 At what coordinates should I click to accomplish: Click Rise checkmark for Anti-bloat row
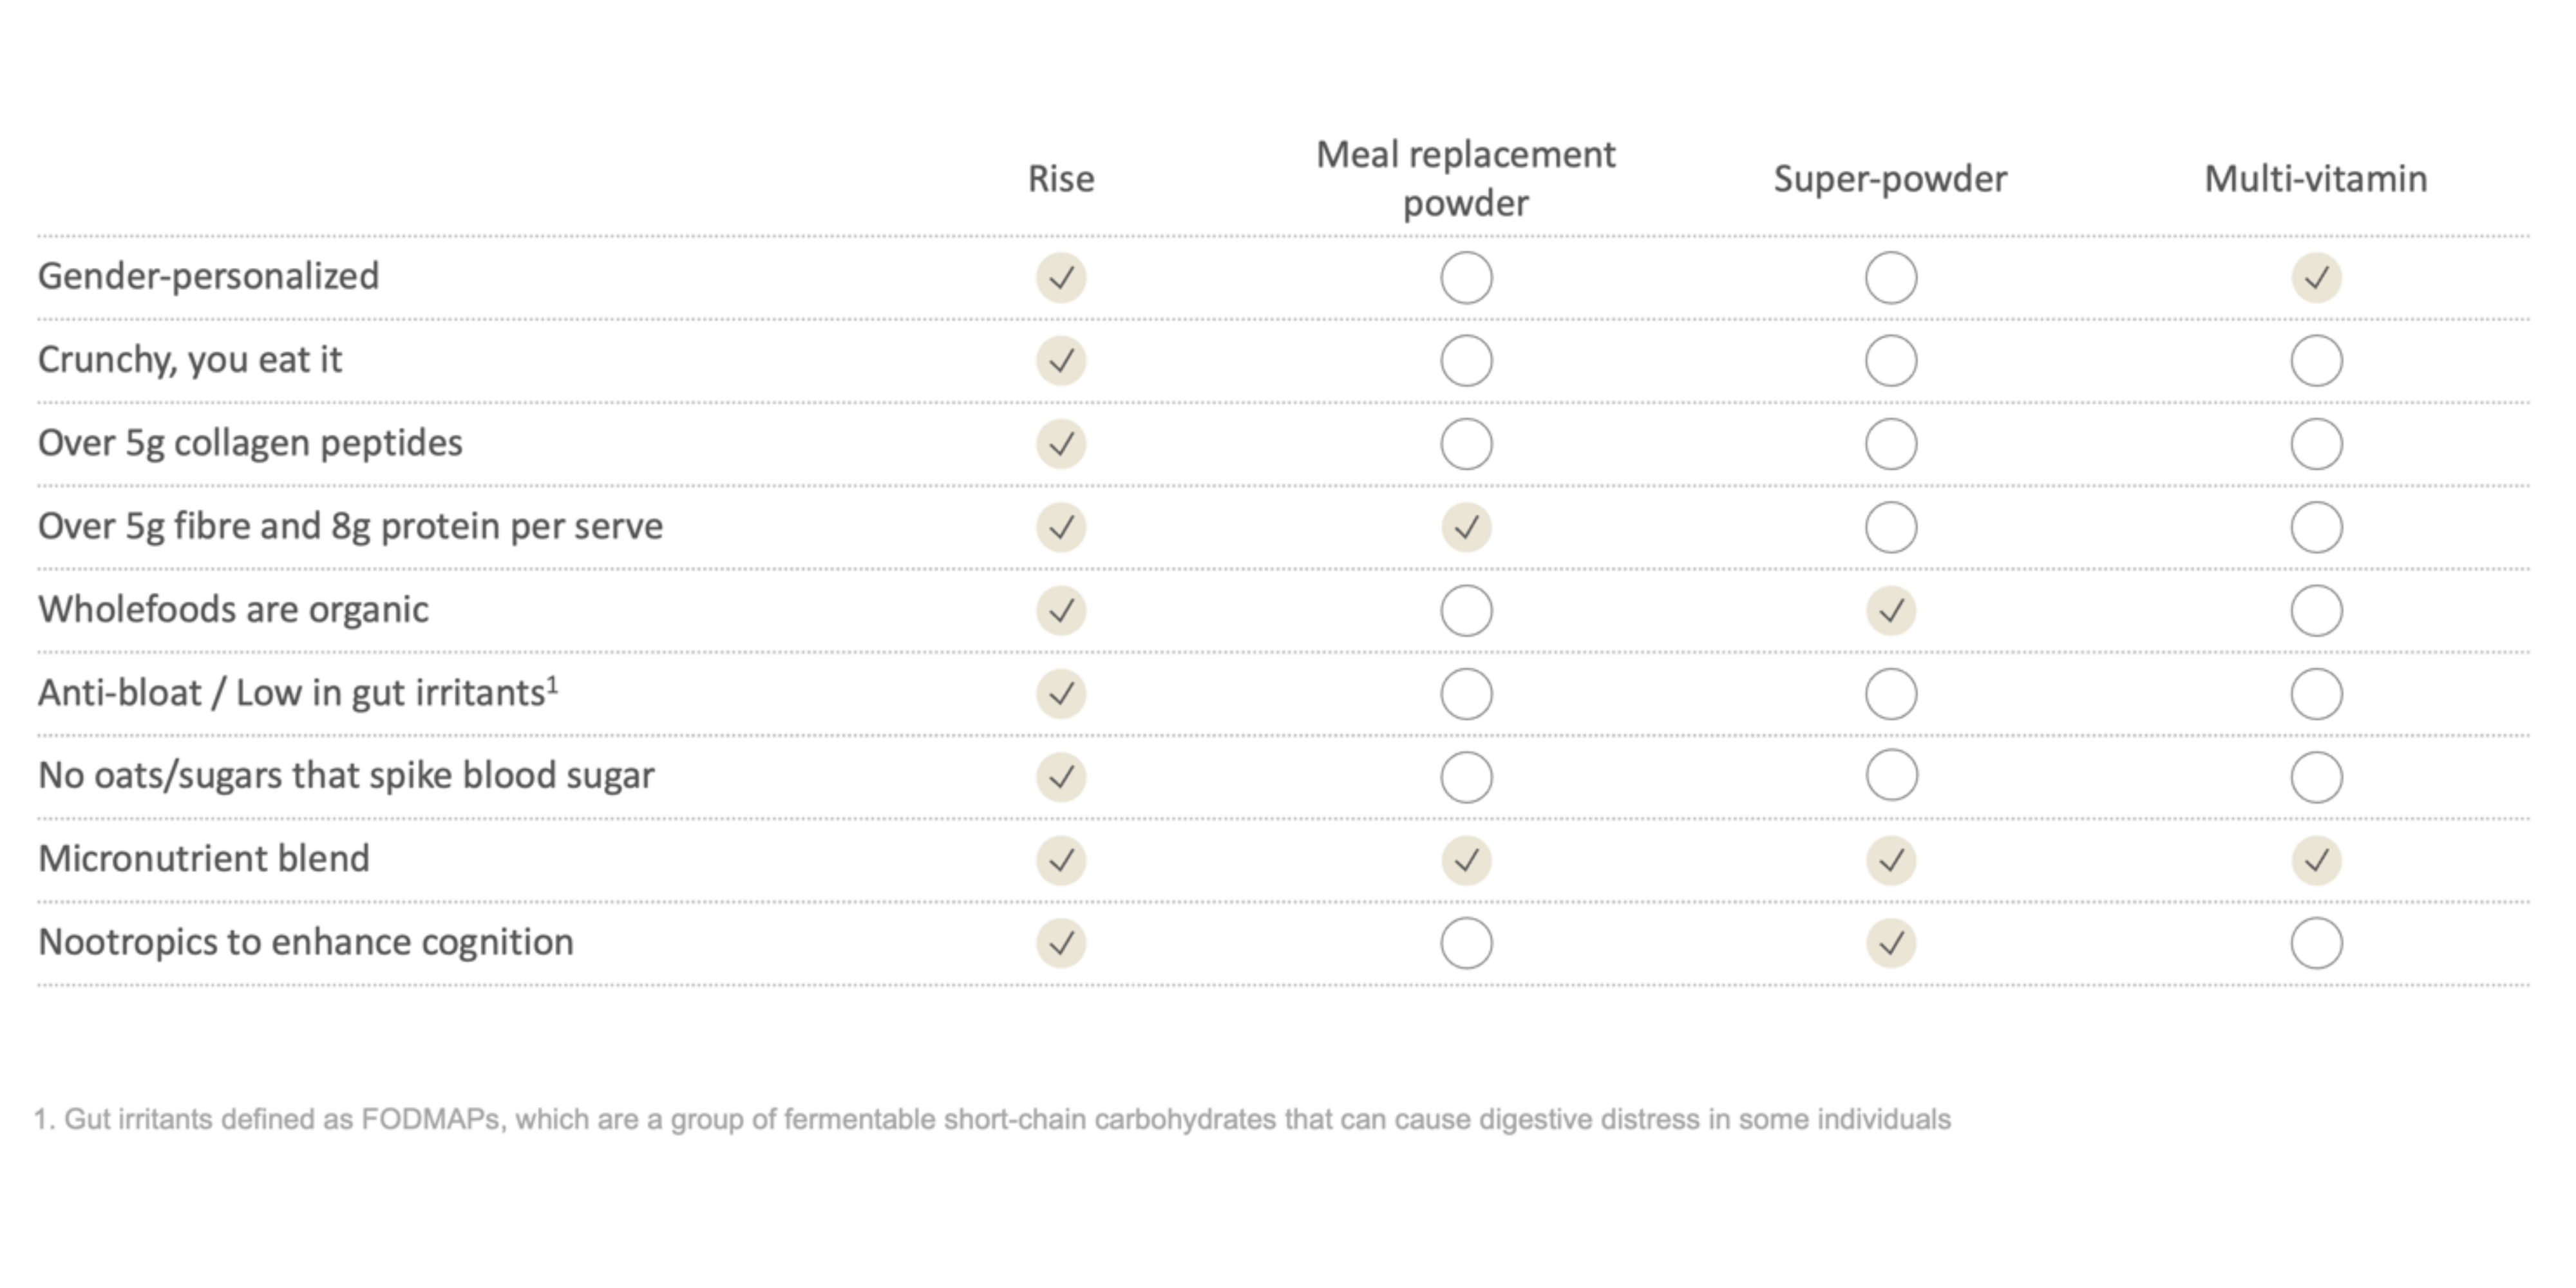click(x=1061, y=693)
